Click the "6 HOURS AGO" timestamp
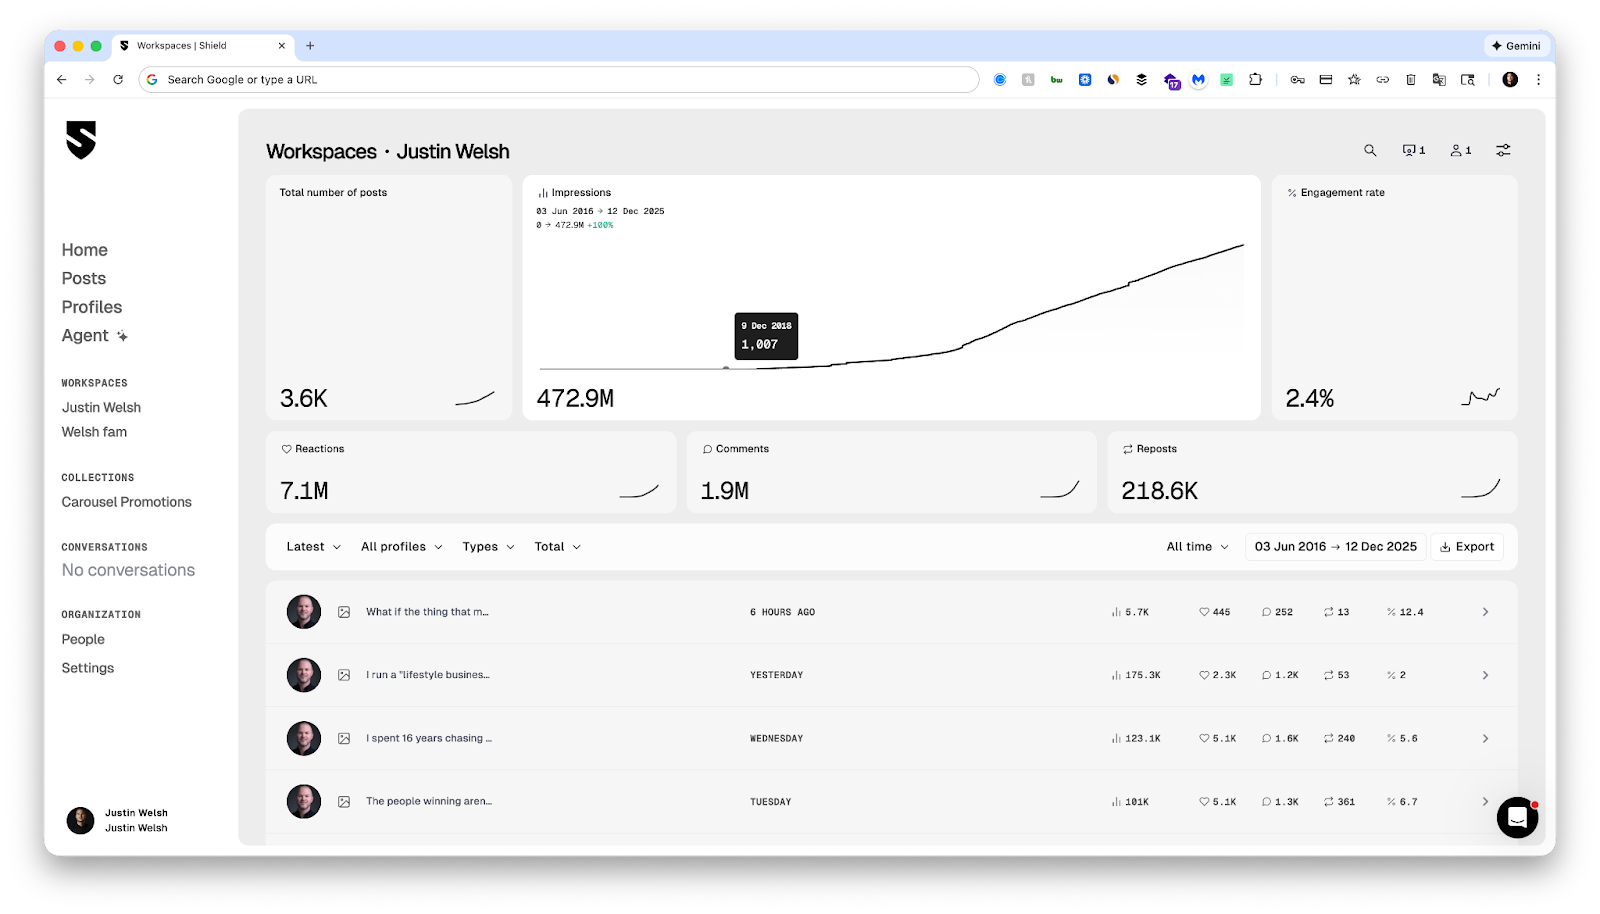 (782, 612)
